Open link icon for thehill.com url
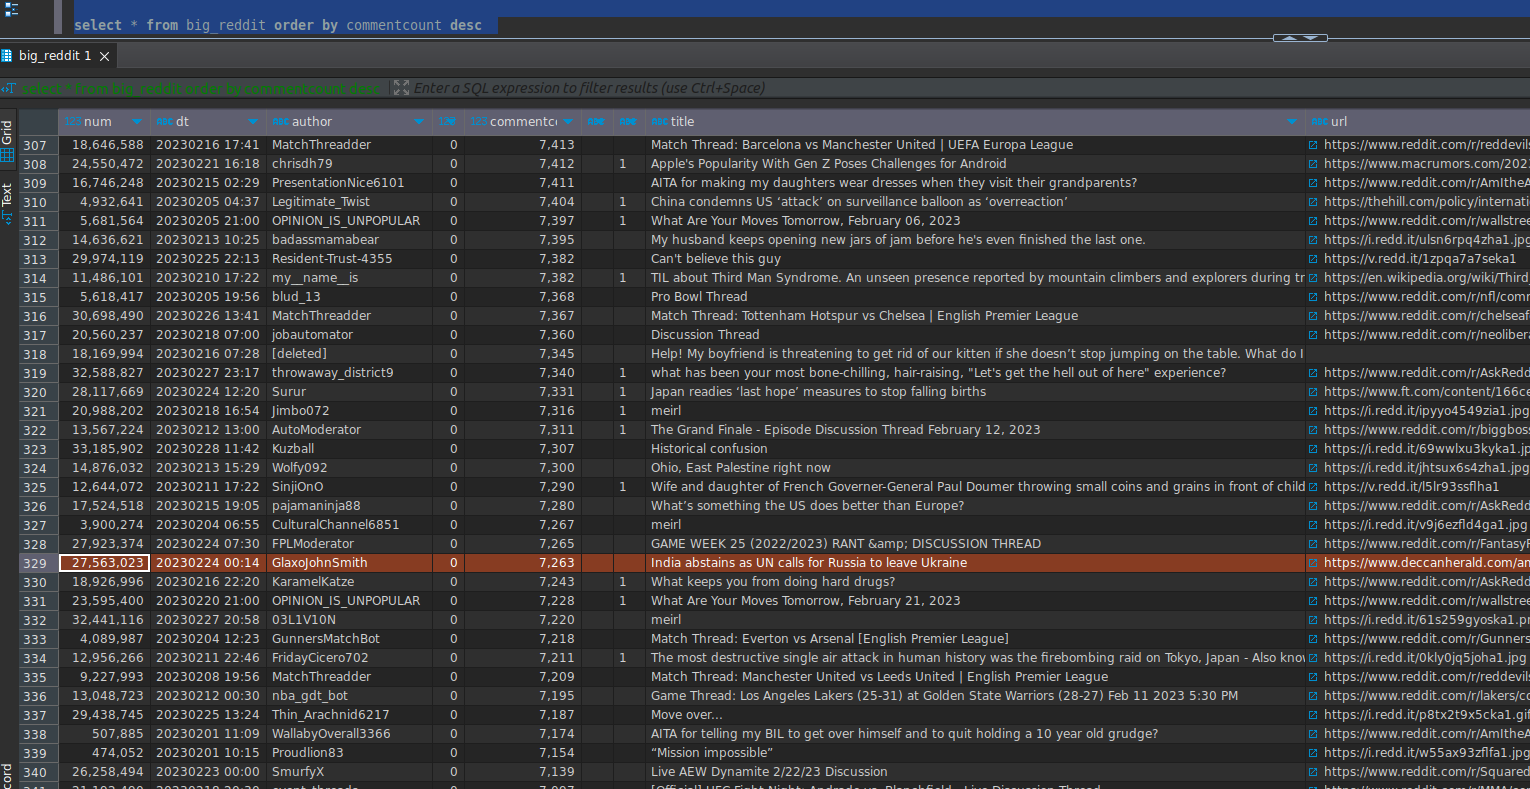The width and height of the screenshot is (1530, 789). click(x=1313, y=202)
